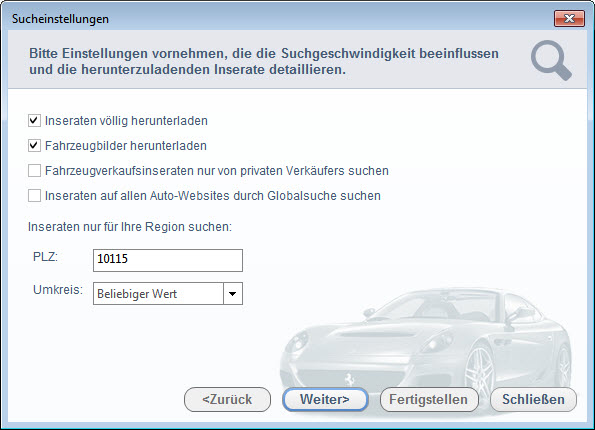Viewport: 595px width, 430px height.
Task: Enable search only from private Verkäufers
Action: click(x=34, y=171)
